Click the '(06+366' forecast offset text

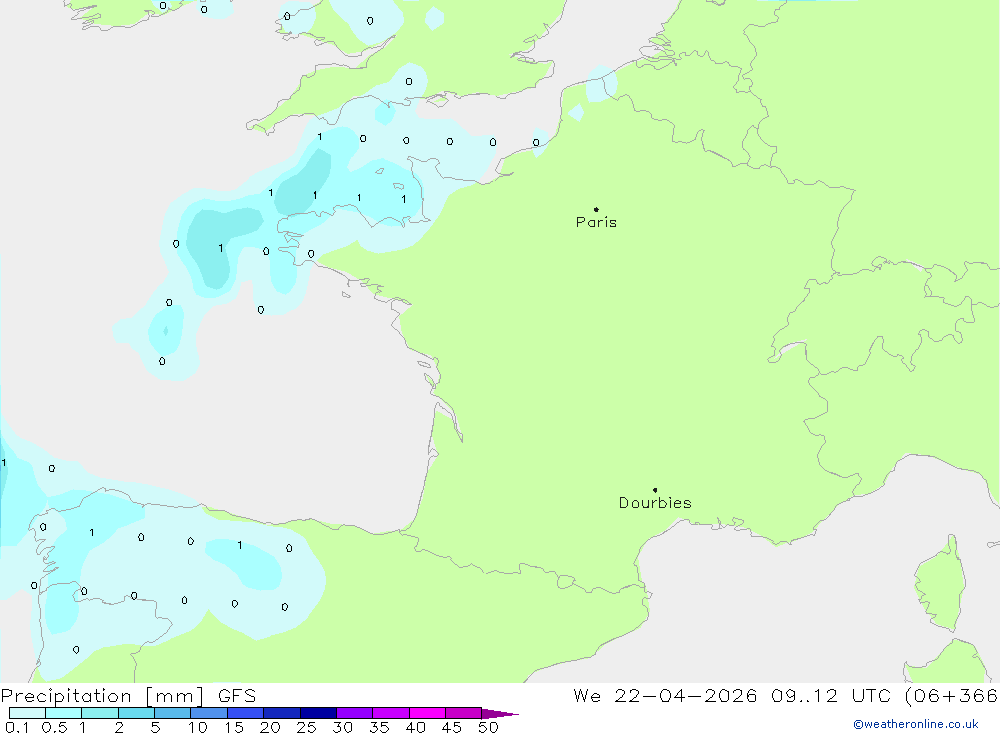pos(951,696)
